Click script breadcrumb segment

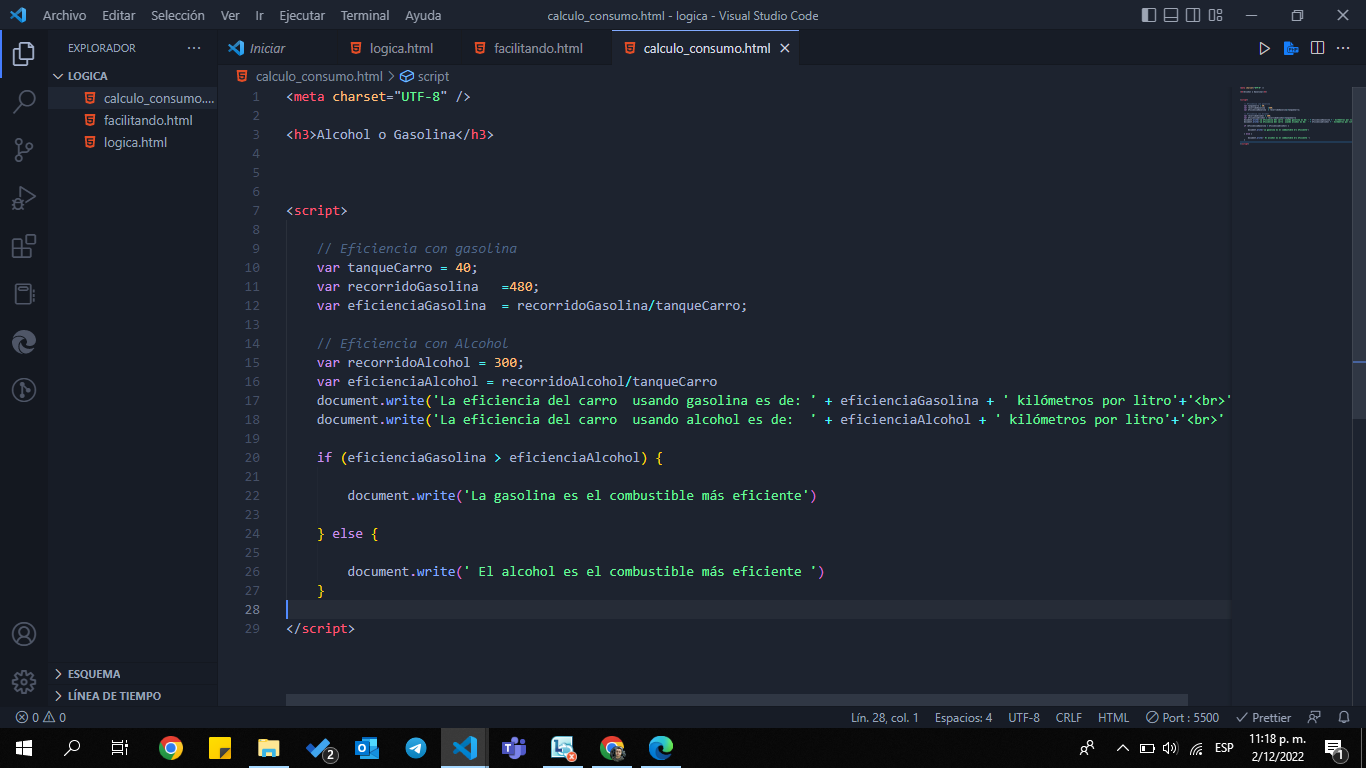(433, 76)
